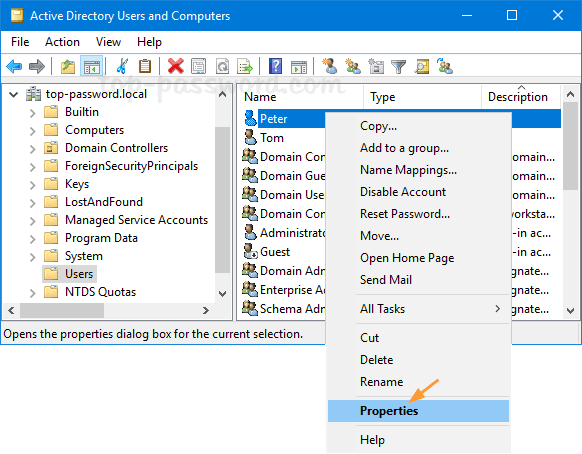The height and width of the screenshot is (454, 582).
Task: Expand the Domain Controllers node
Action: [33, 149]
